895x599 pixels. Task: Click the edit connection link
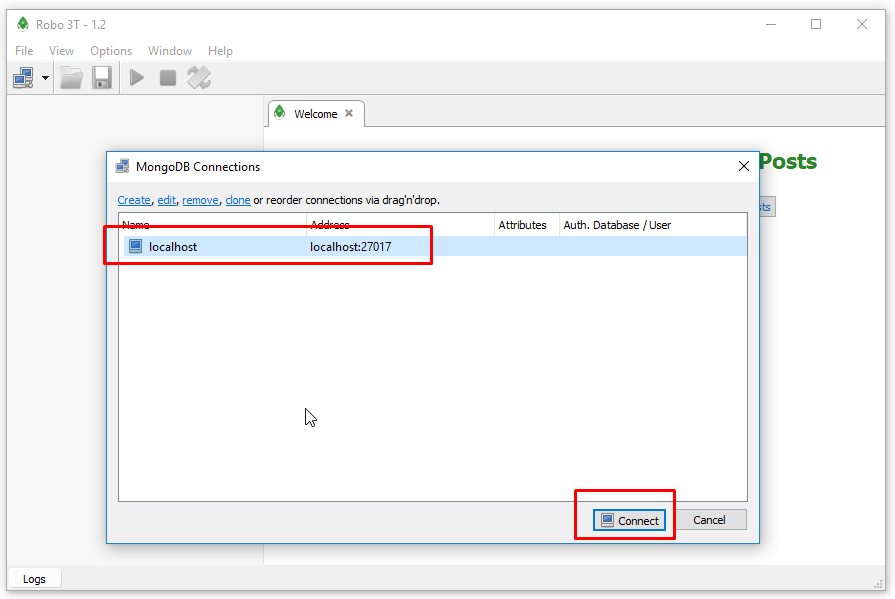coord(166,200)
